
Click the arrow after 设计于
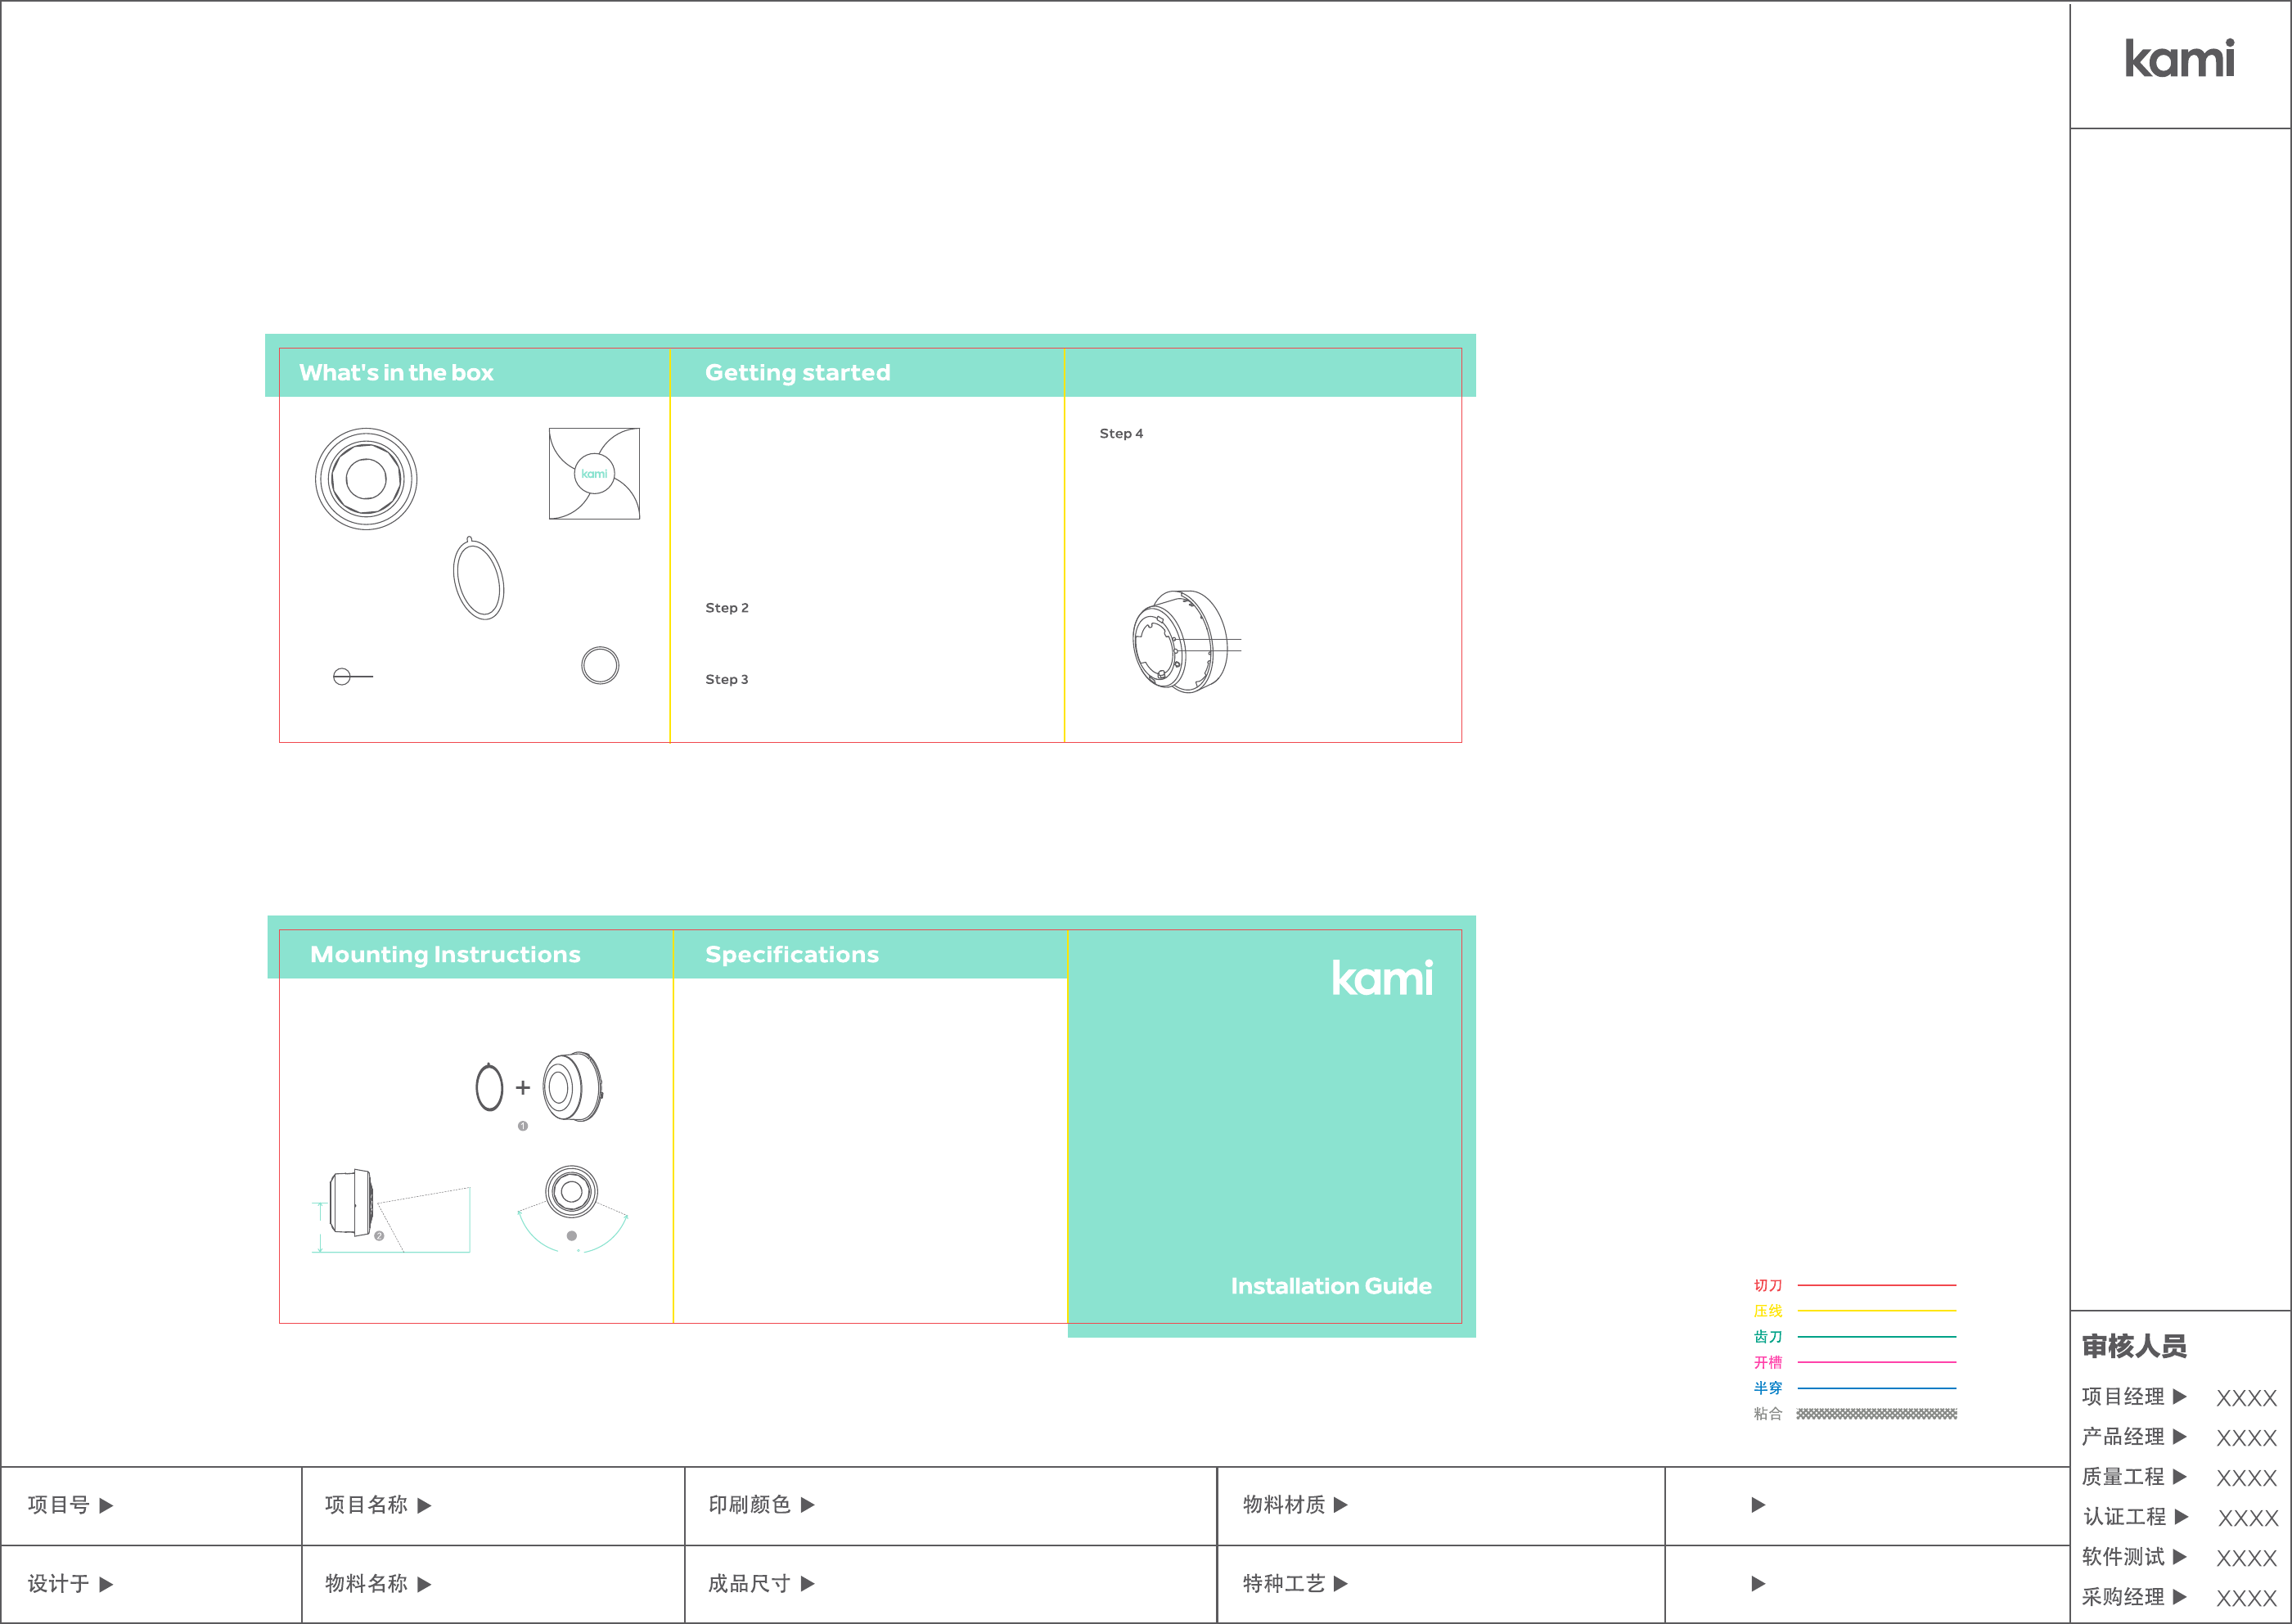[x=107, y=1584]
